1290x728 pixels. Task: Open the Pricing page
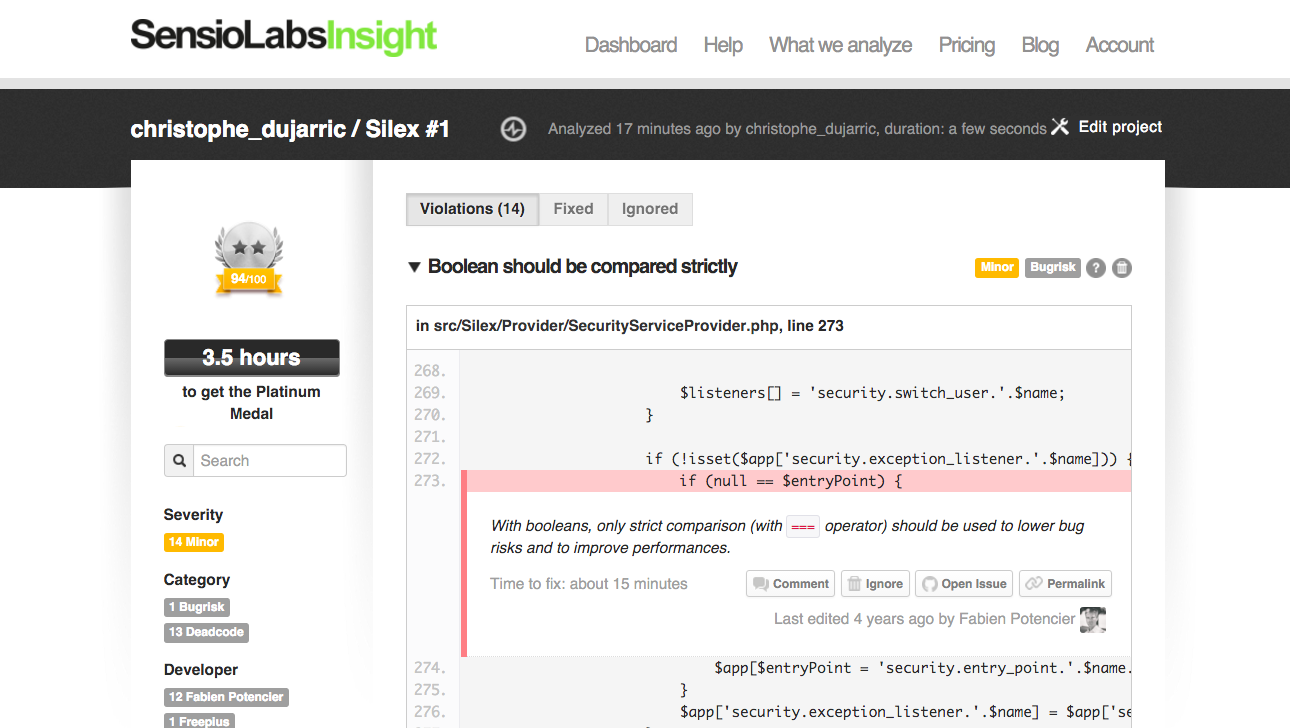[x=967, y=45]
